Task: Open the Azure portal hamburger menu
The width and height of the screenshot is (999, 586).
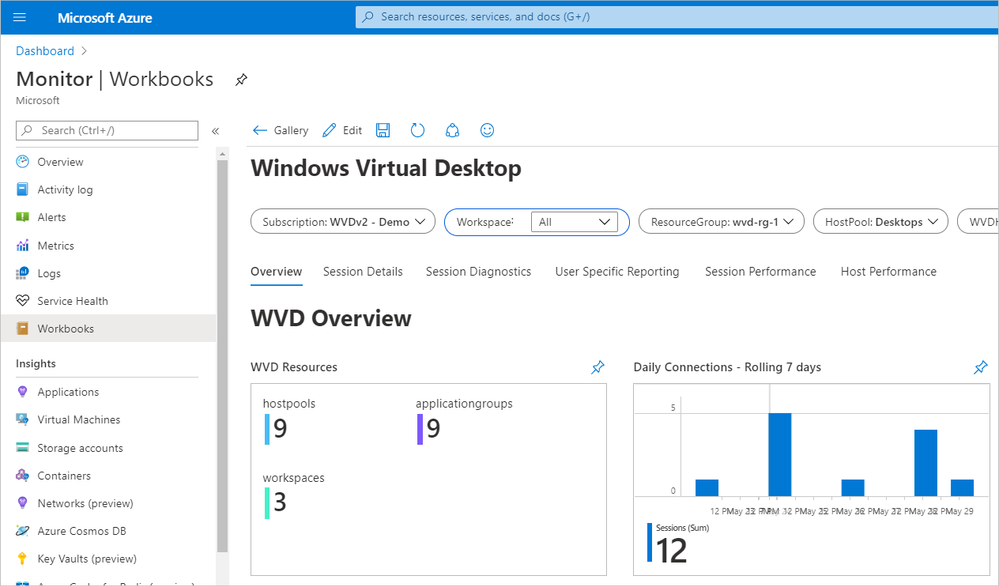Action: pyautogui.click(x=20, y=17)
